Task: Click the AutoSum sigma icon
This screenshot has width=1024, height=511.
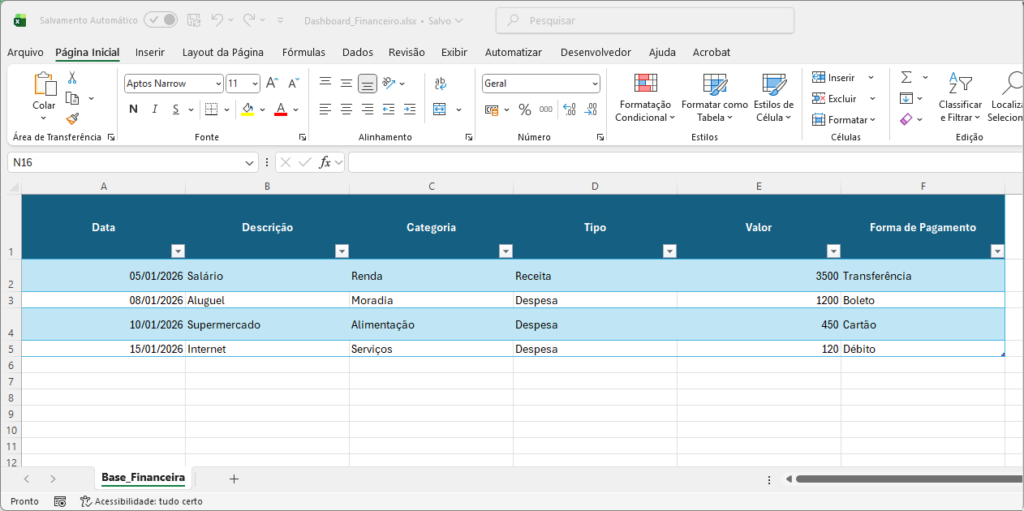Action: 906,77
